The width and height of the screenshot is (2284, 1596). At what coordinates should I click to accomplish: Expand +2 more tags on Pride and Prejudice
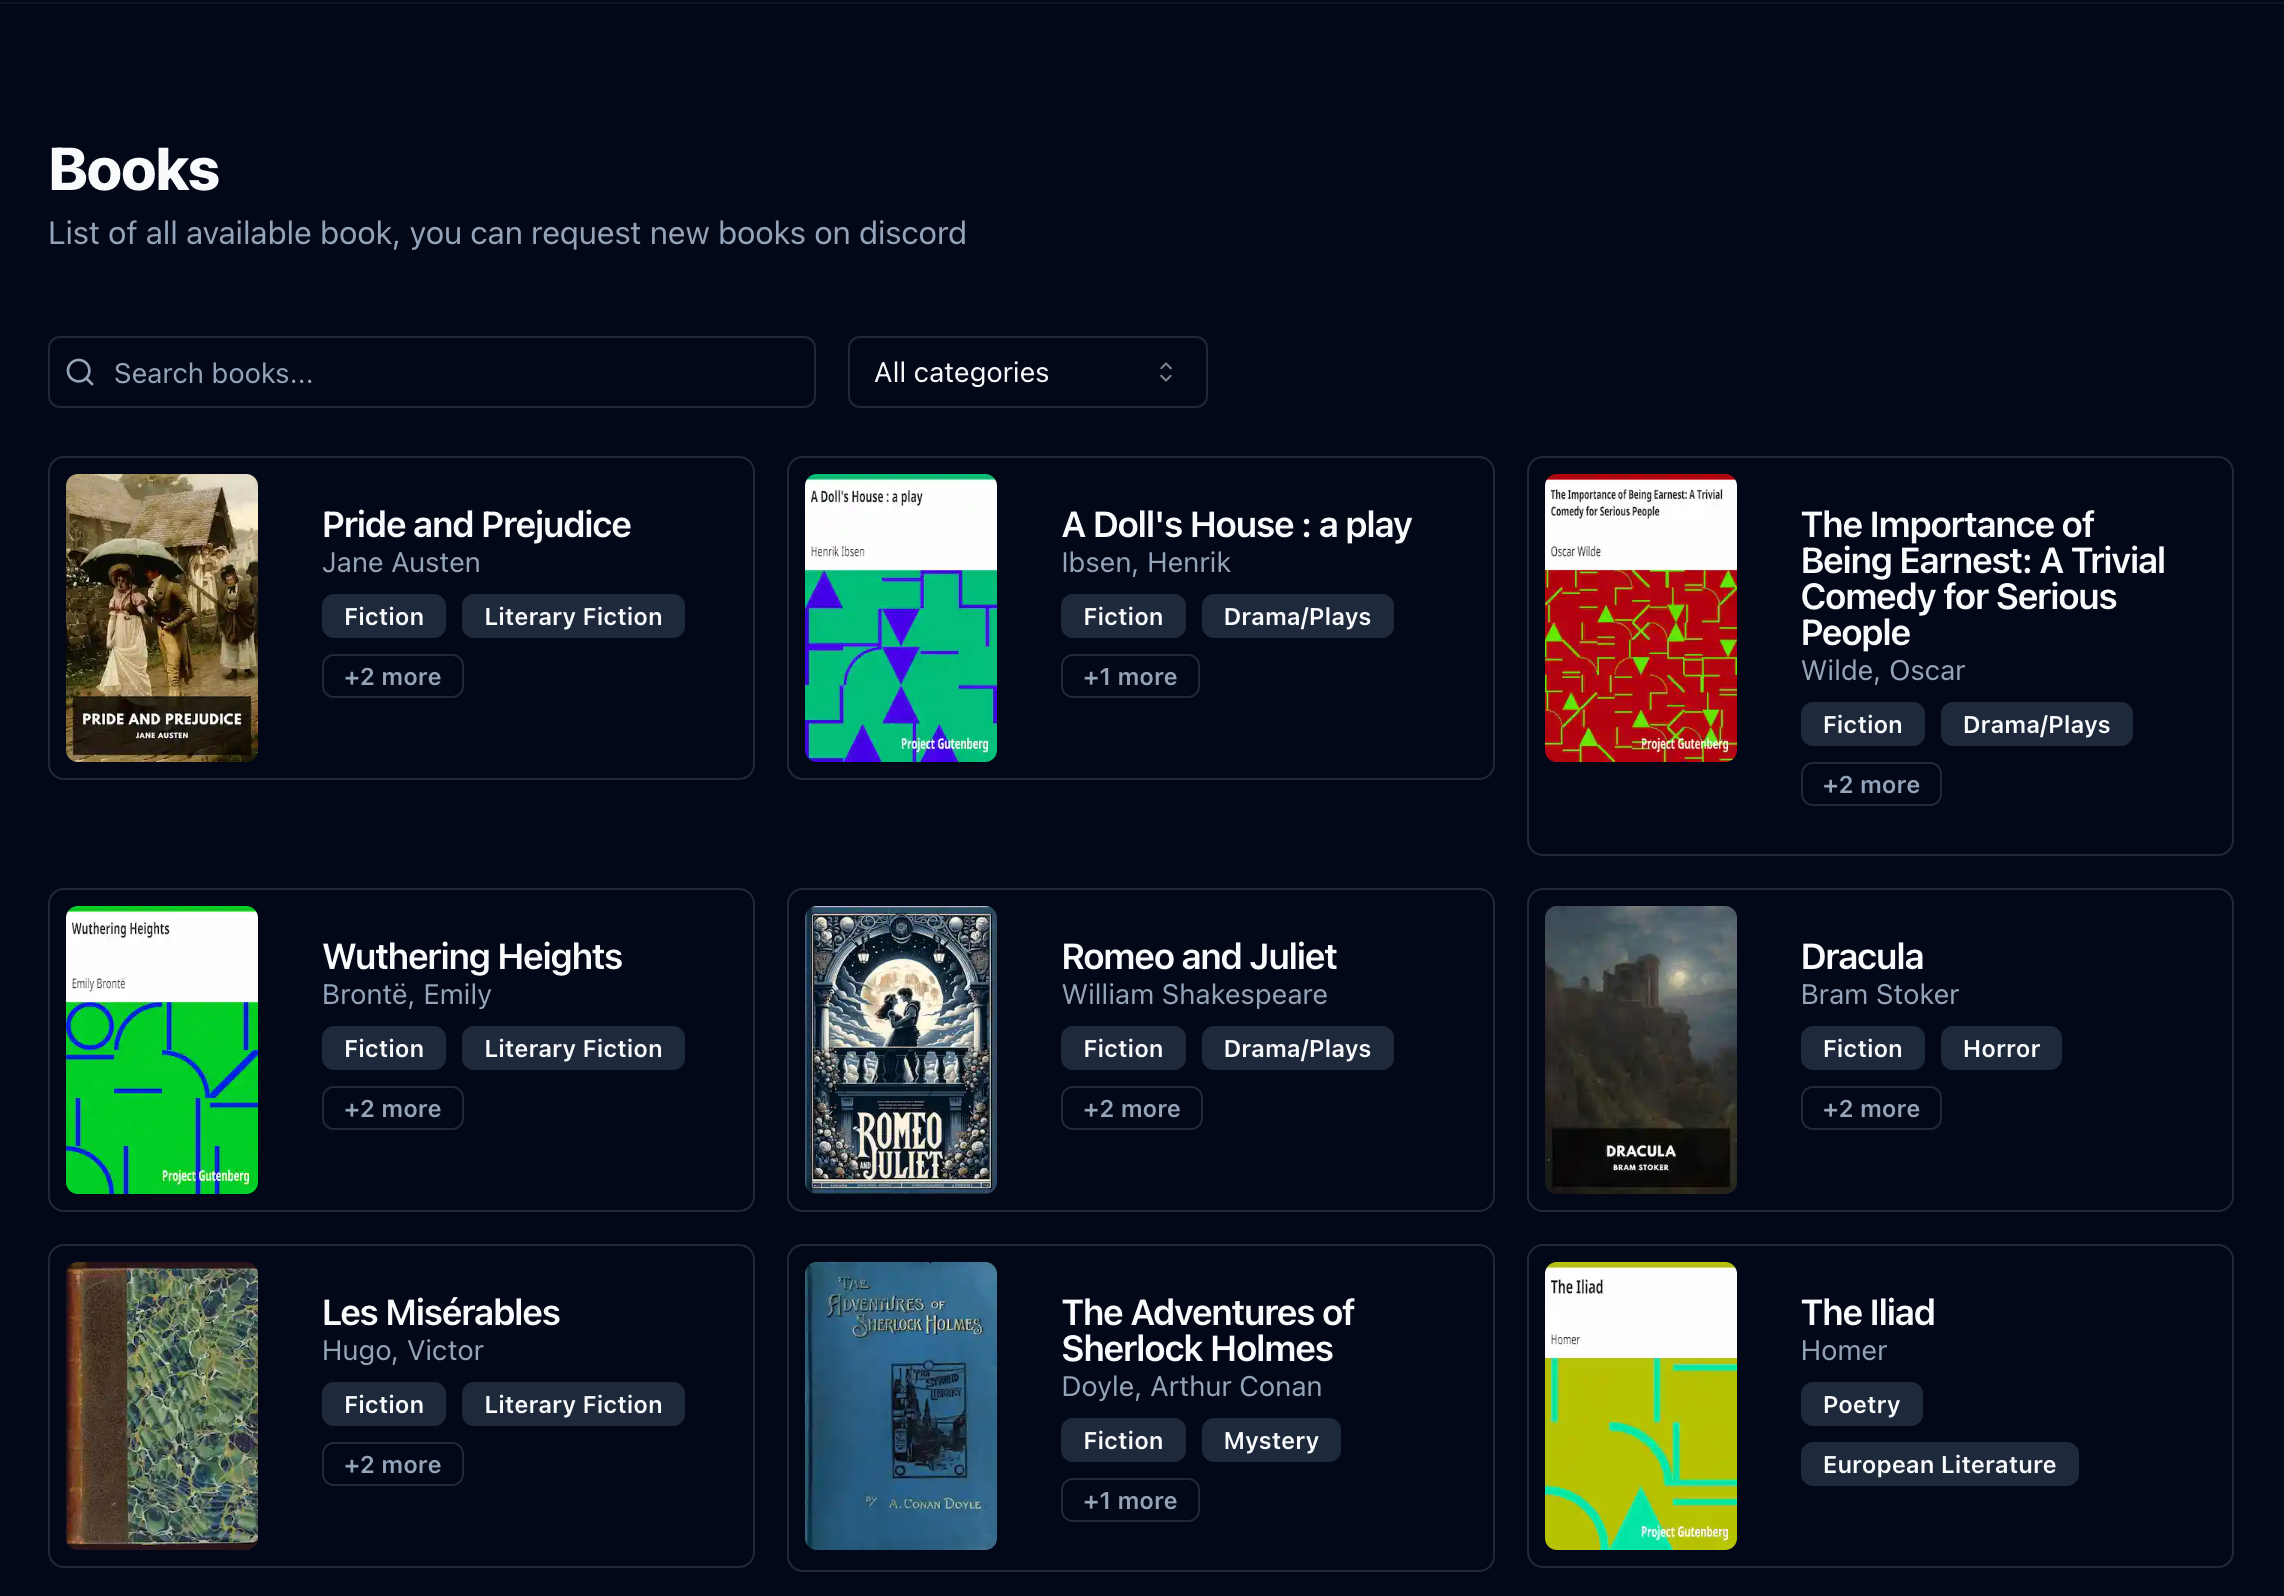392,677
